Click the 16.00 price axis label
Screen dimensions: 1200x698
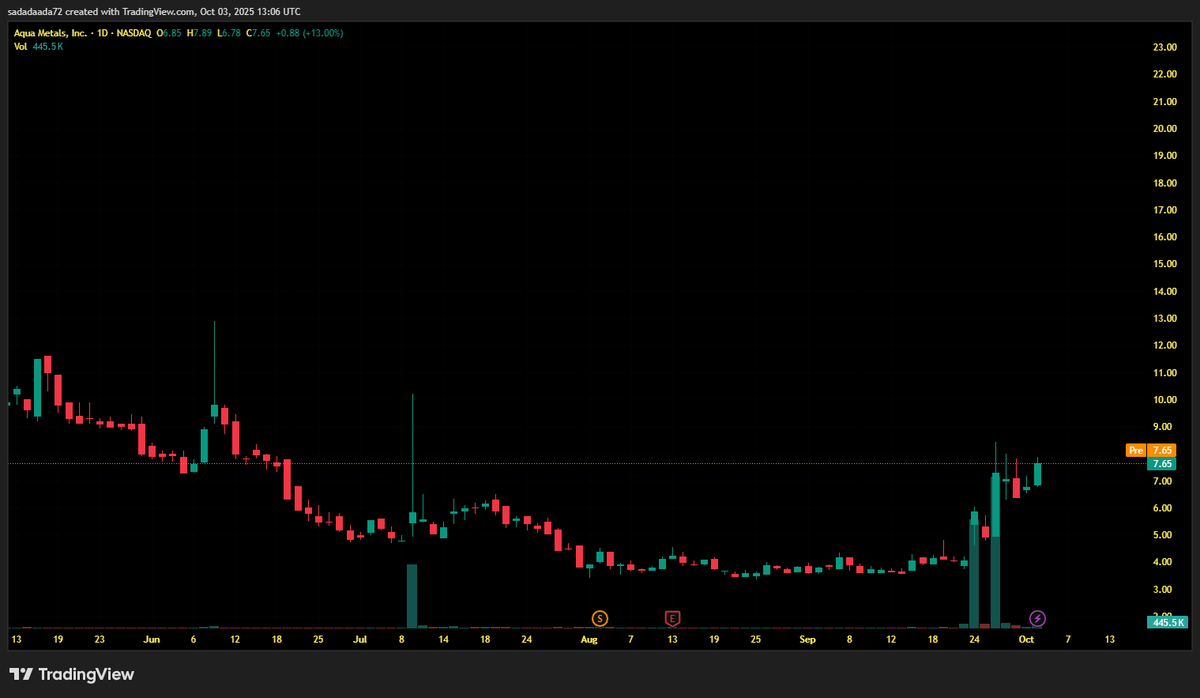(1163, 237)
